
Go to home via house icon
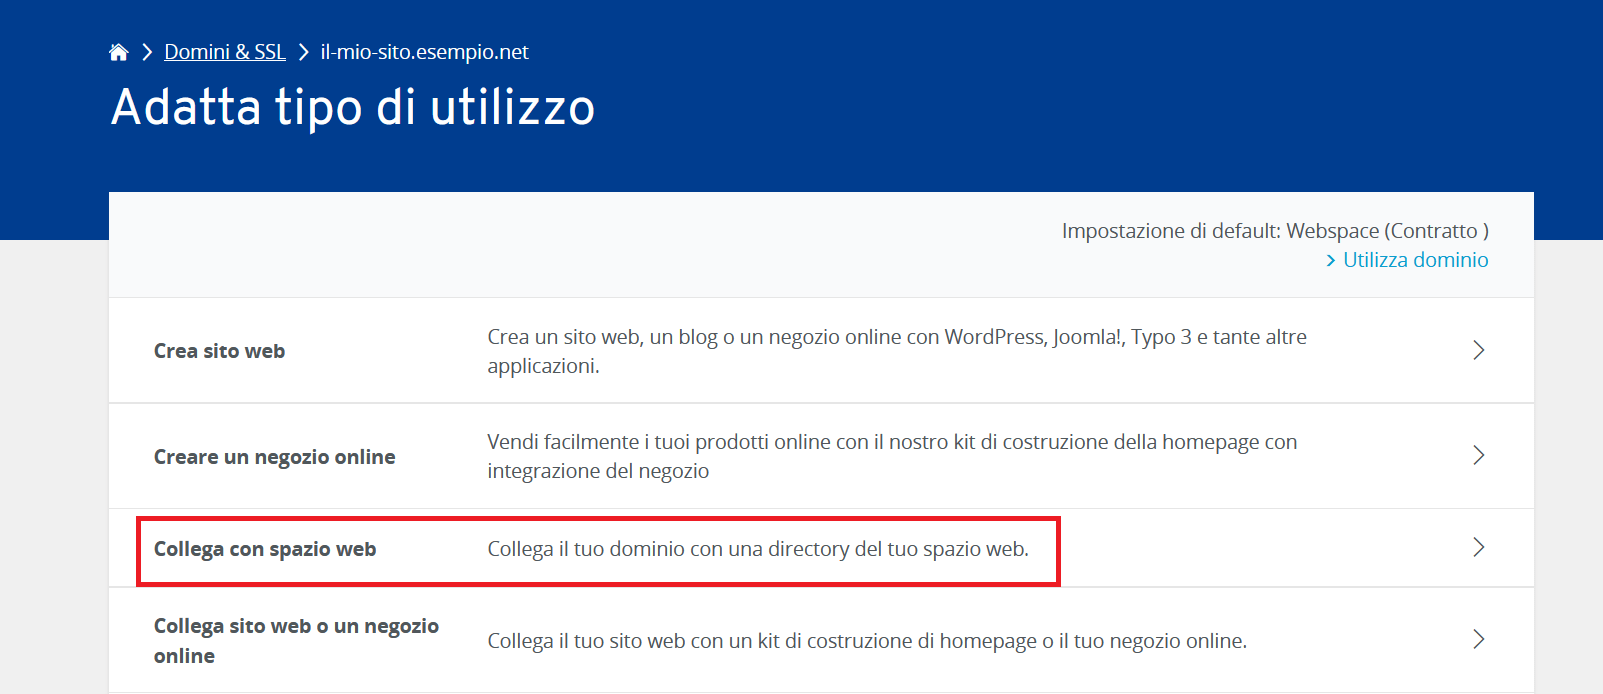click(x=119, y=52)
